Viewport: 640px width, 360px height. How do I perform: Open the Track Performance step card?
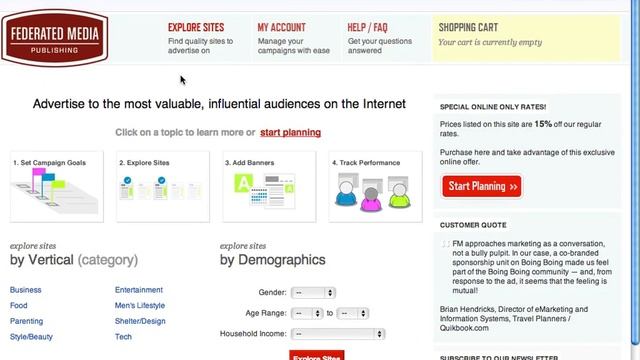[x=376, y=187]
